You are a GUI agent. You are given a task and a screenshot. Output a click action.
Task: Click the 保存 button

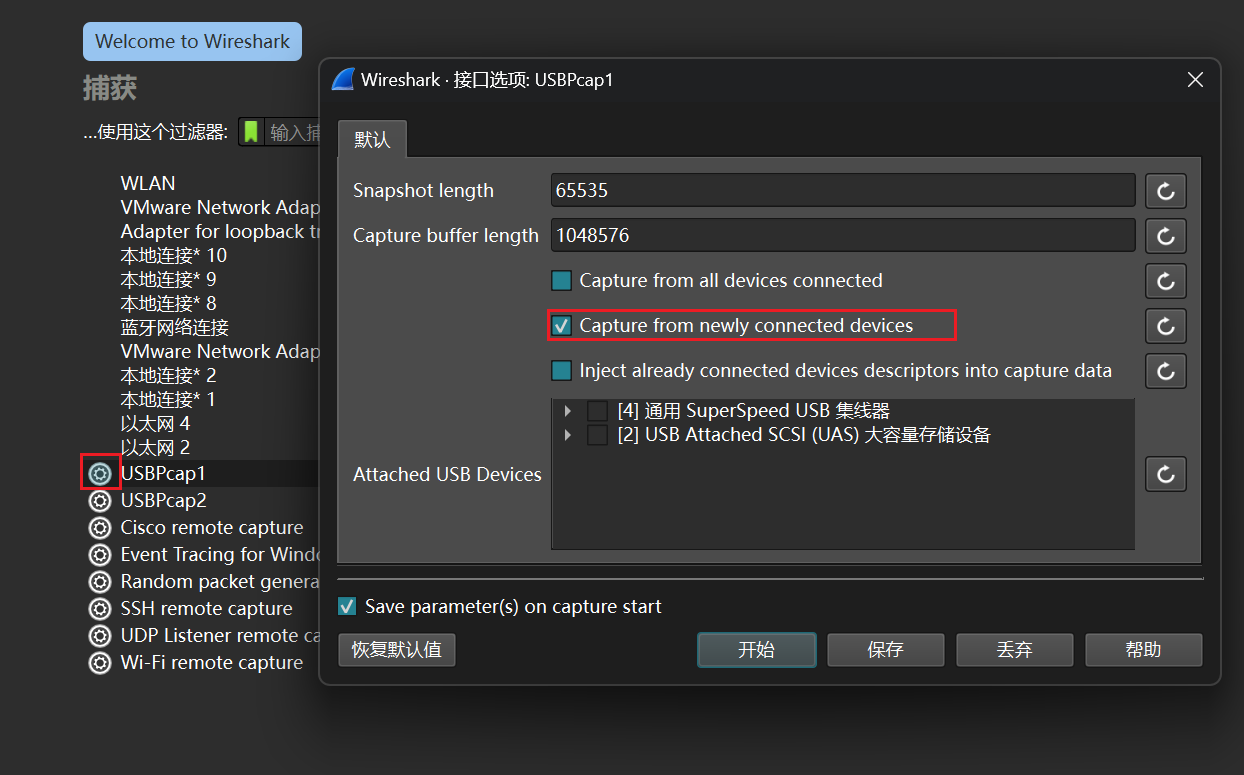click(886, 650)
